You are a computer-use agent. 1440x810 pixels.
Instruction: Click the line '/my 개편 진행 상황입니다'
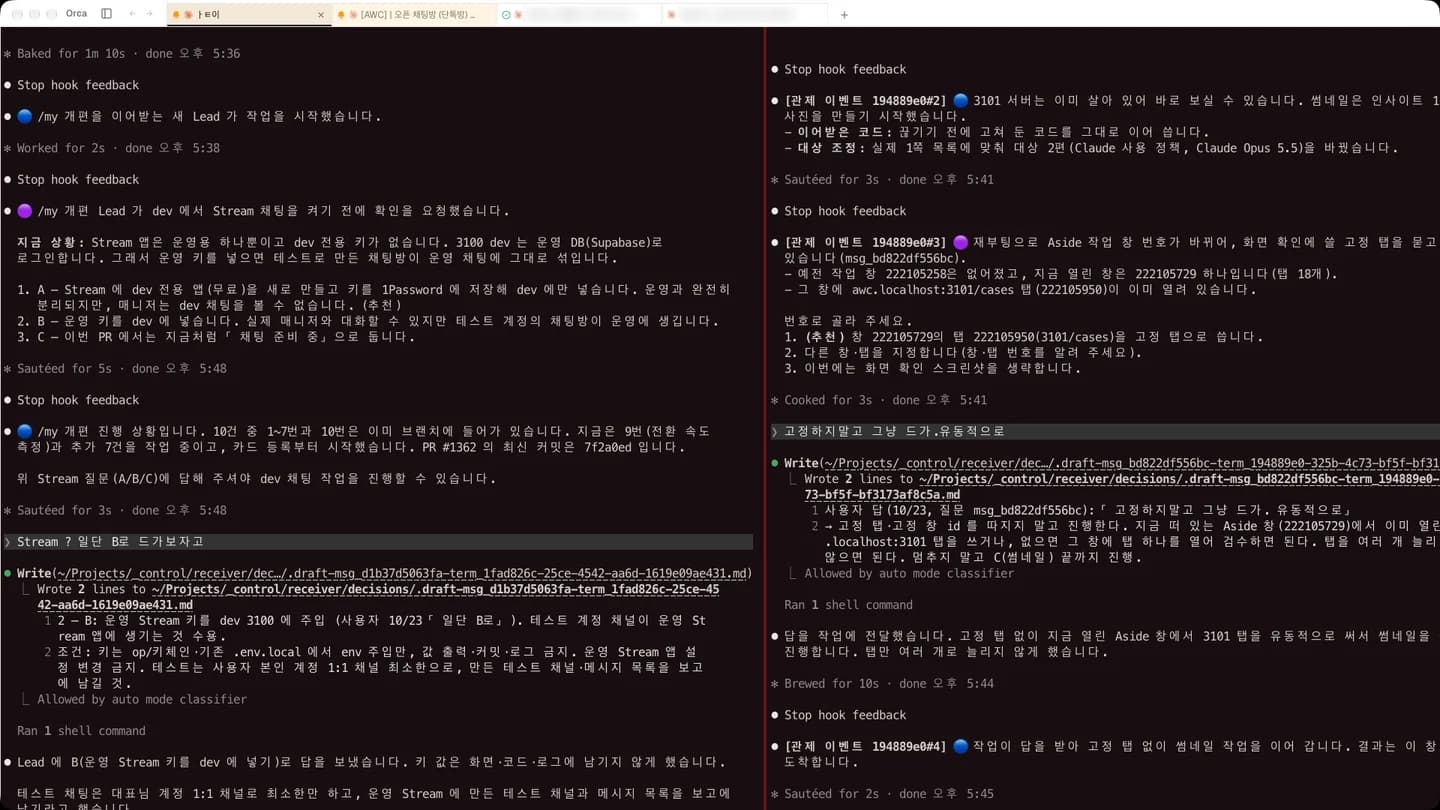(364, 439)
